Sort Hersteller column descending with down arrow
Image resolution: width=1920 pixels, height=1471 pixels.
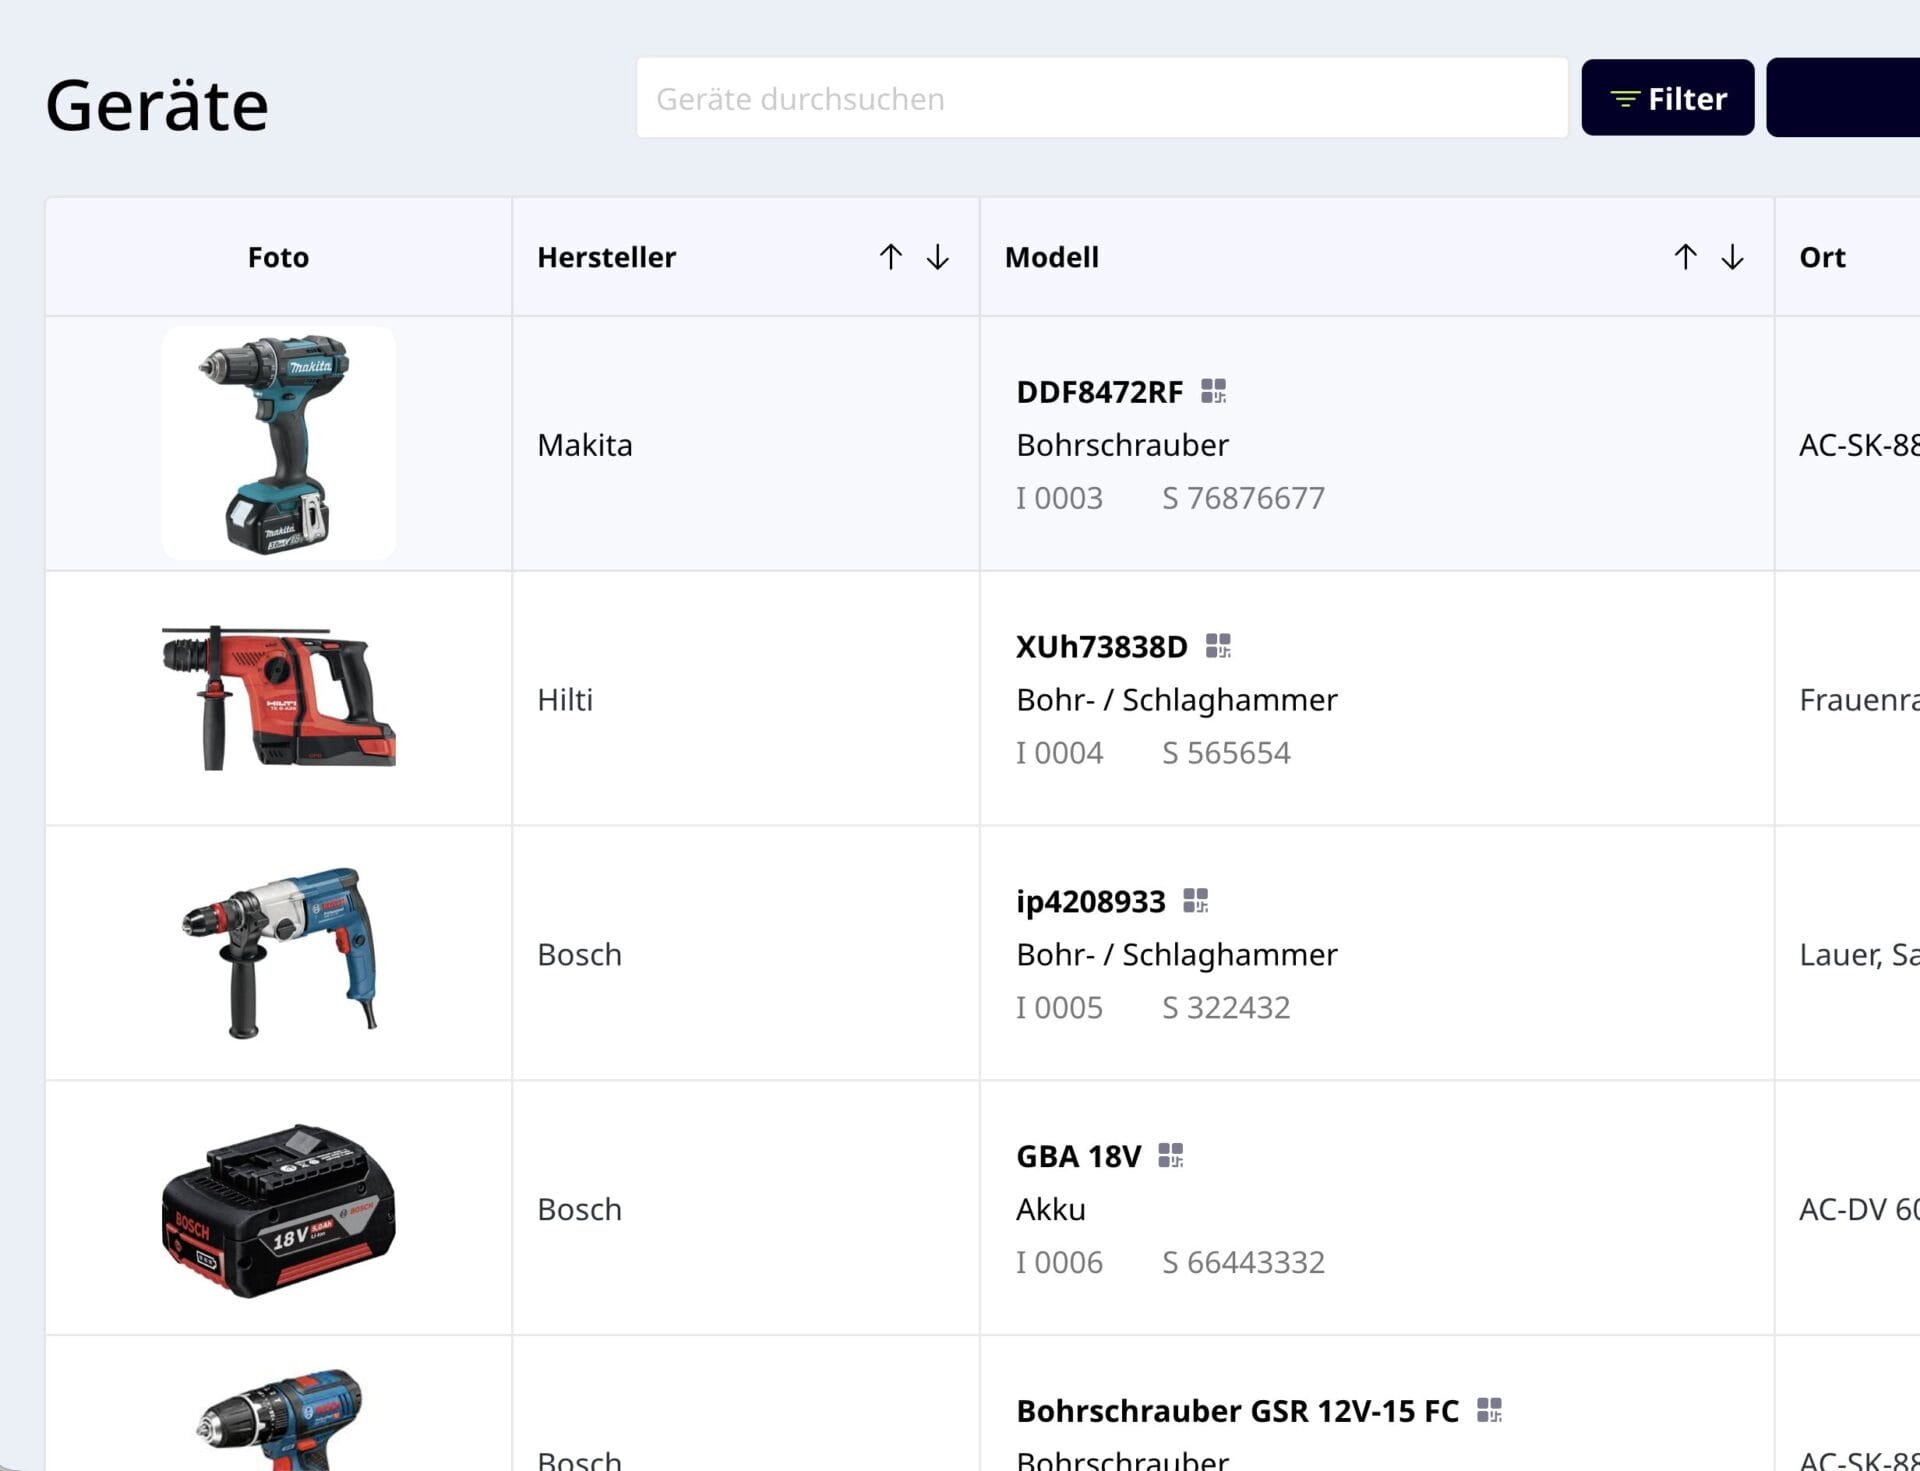tap(937, 257)
